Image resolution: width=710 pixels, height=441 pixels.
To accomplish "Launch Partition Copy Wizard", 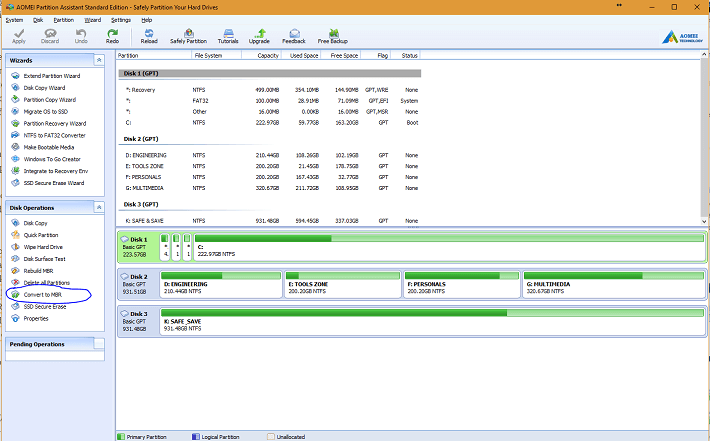I will pyautogui.click(x=50, y=100).
